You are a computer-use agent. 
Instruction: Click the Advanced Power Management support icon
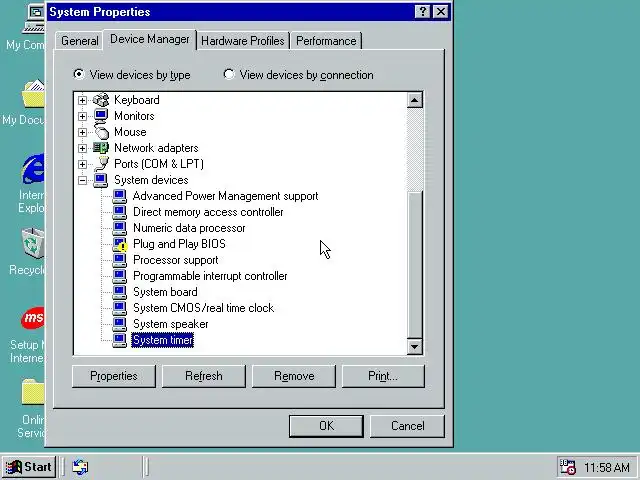(120, 196)
